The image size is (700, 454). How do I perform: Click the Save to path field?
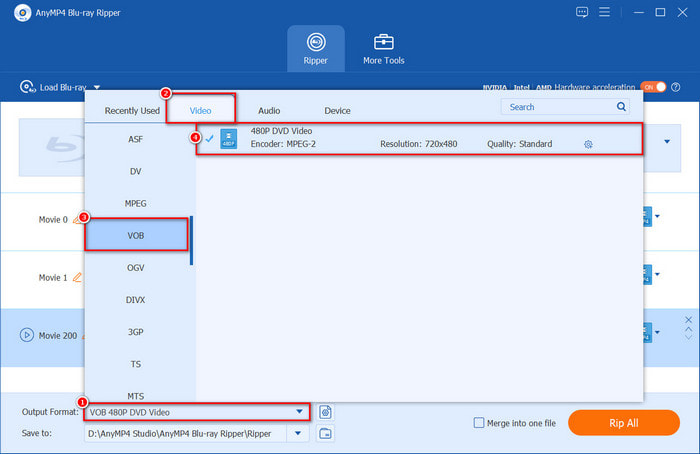click(x=185, y=433)
